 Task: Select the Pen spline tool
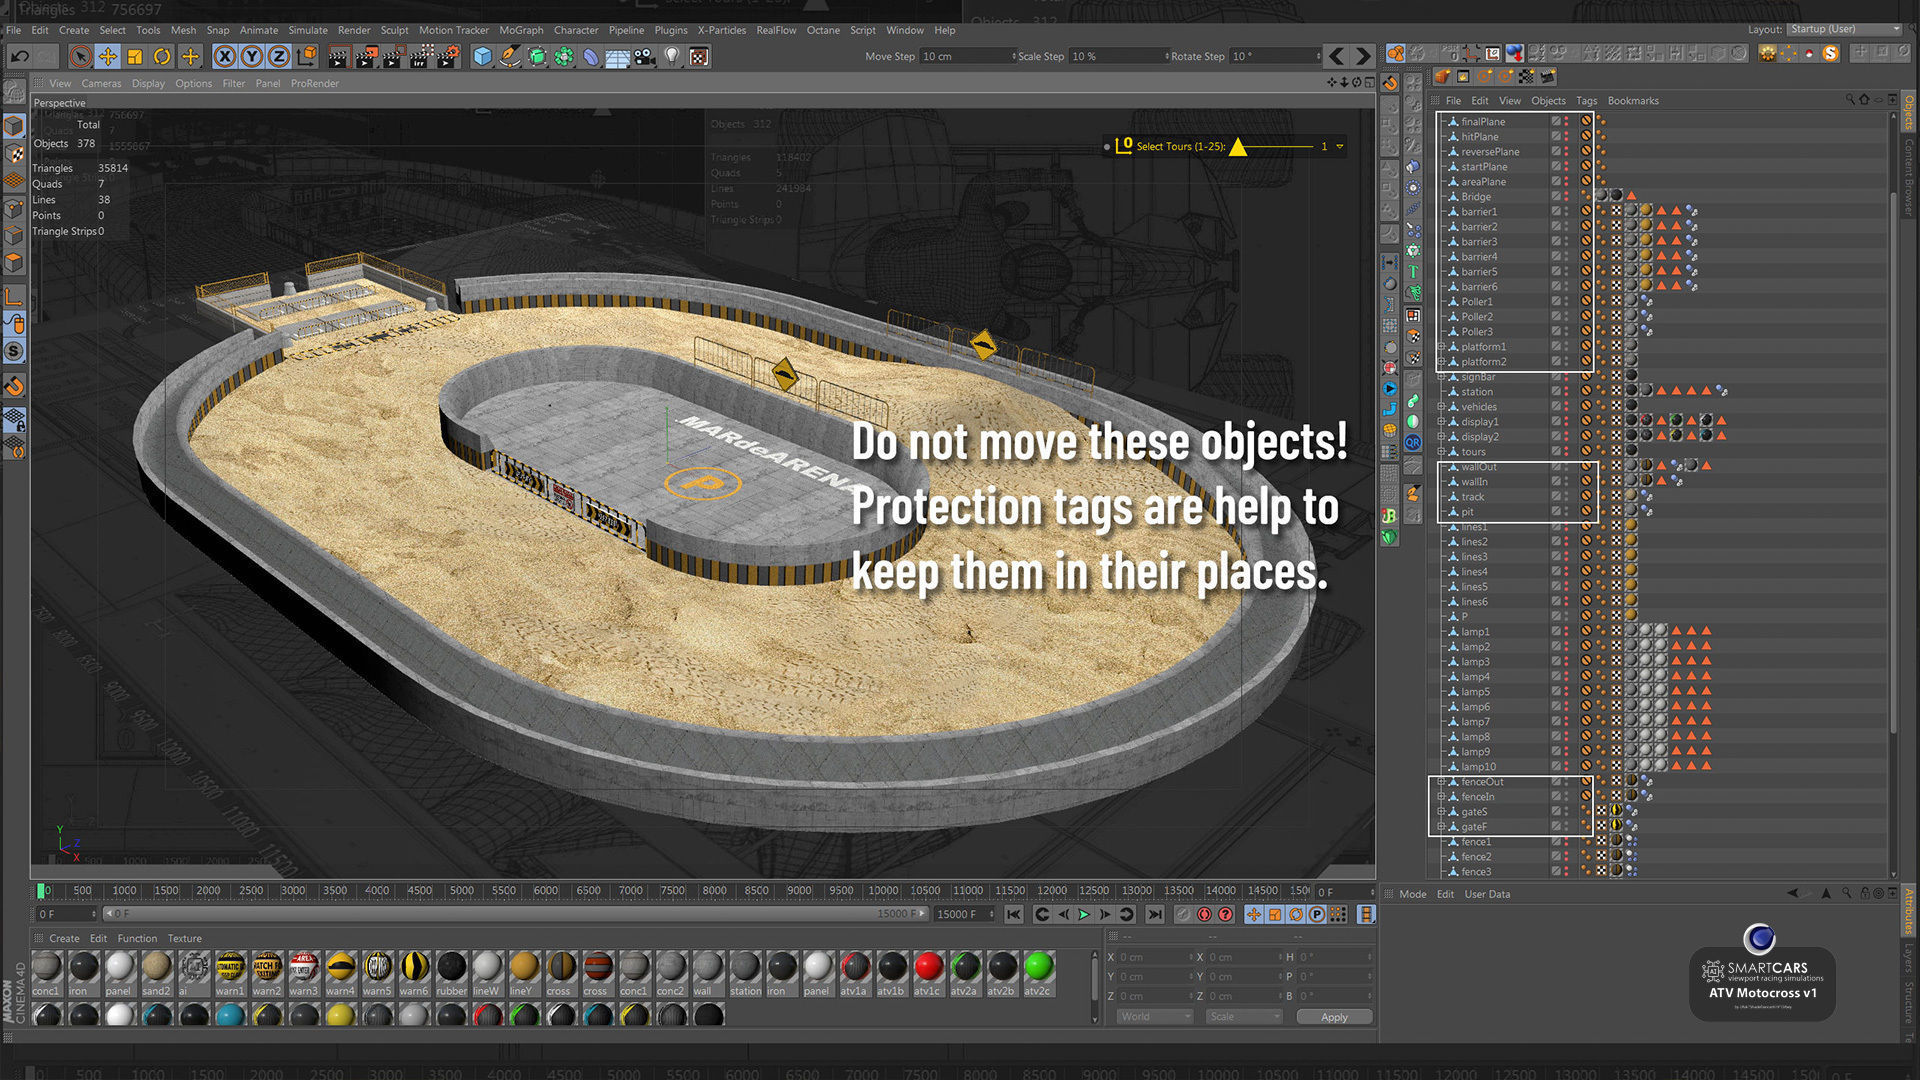point(510,57)
